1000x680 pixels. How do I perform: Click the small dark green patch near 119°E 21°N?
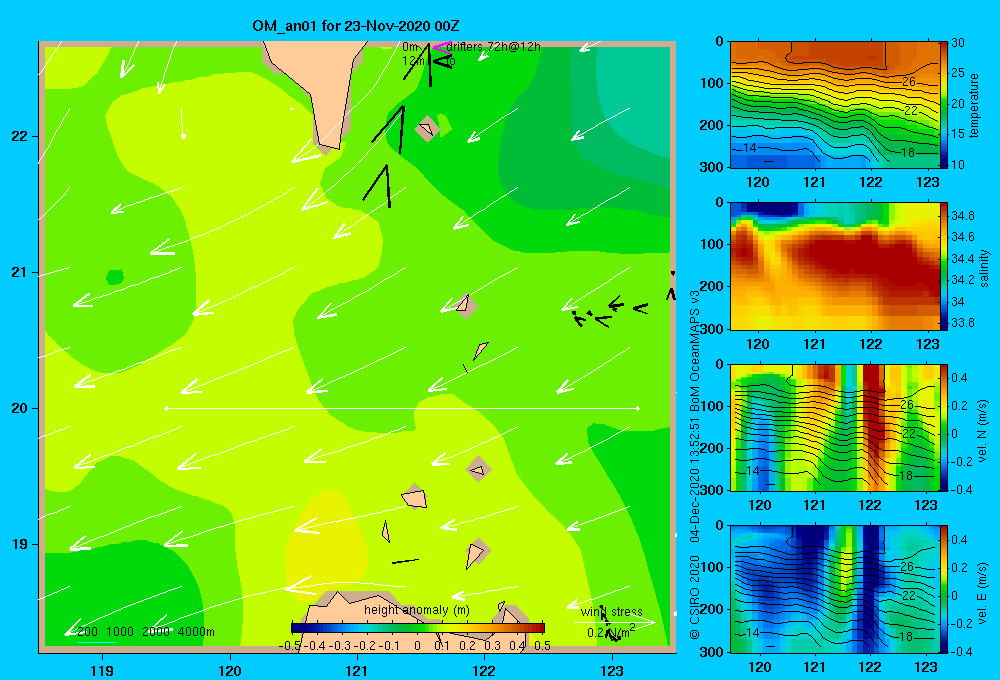[115, 277]
